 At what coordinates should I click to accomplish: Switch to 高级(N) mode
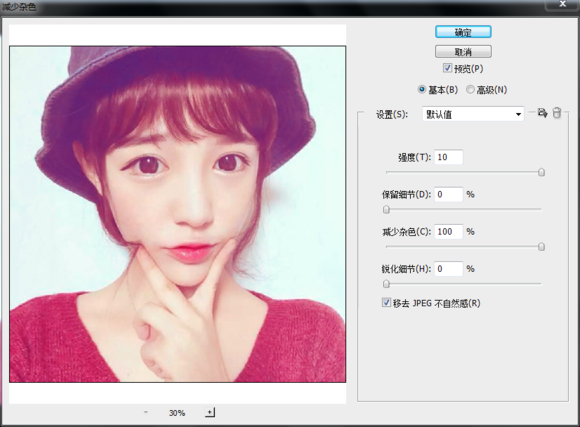point(470,90)
